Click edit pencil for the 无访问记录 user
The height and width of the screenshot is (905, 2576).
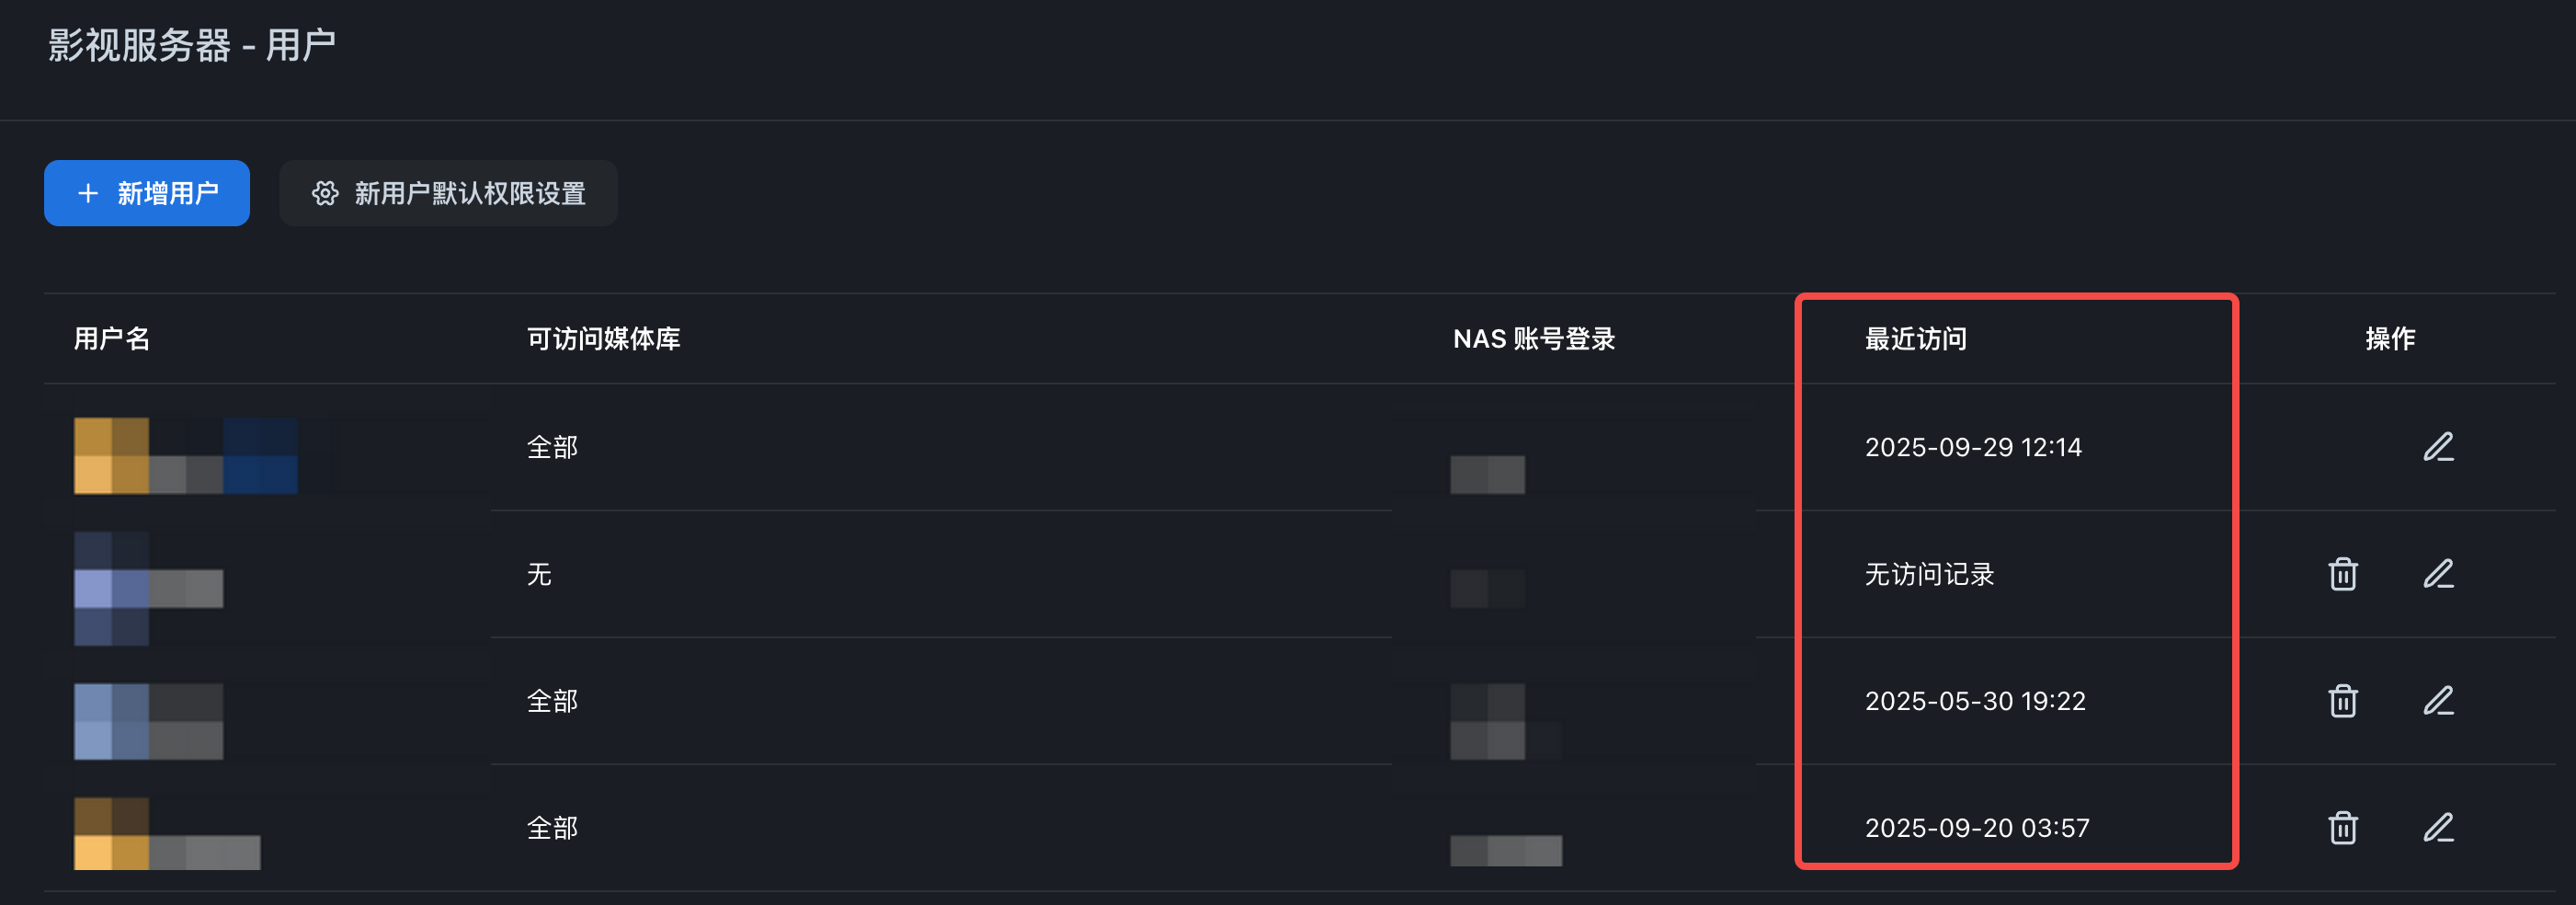tap(2438, 574)
